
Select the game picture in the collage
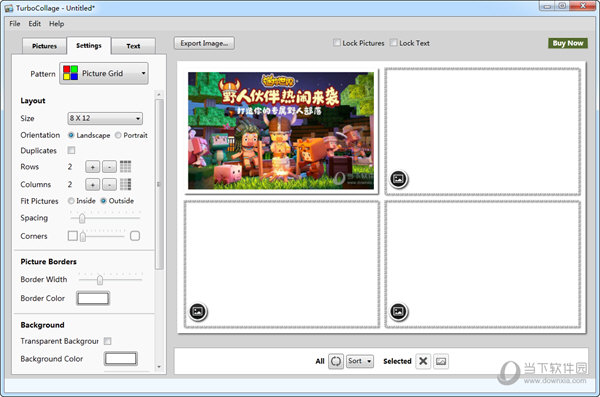coord(281,131)
